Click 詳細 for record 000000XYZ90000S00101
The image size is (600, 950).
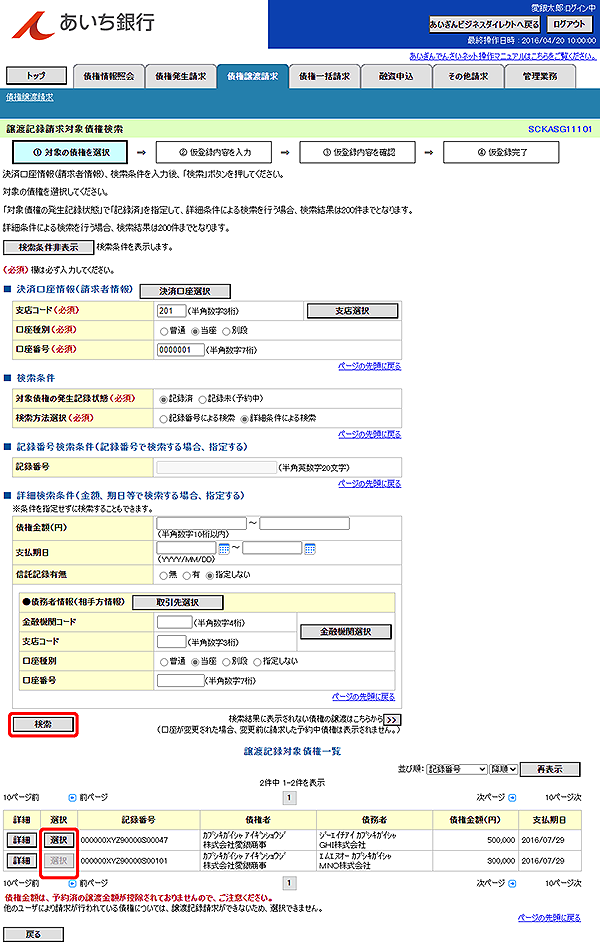point(22,860)
